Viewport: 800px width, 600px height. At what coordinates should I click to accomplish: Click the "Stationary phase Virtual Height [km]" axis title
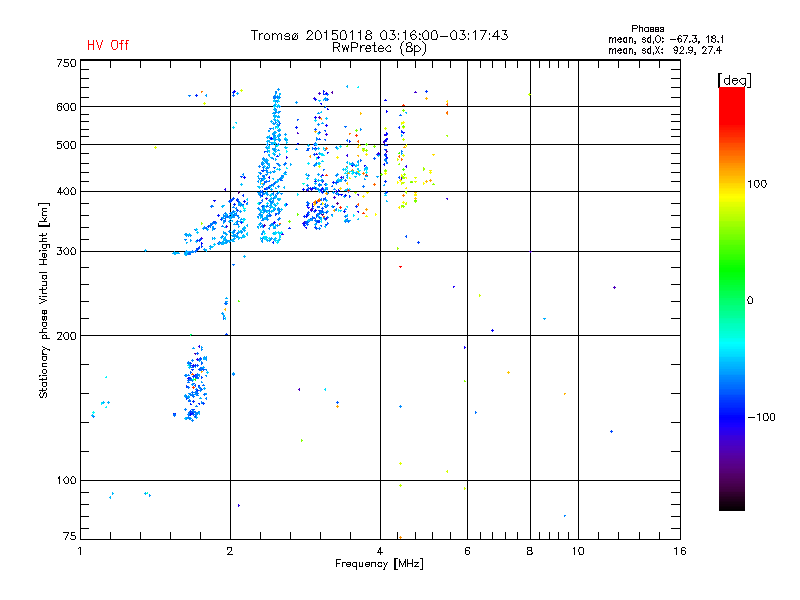tap(44, 301)
